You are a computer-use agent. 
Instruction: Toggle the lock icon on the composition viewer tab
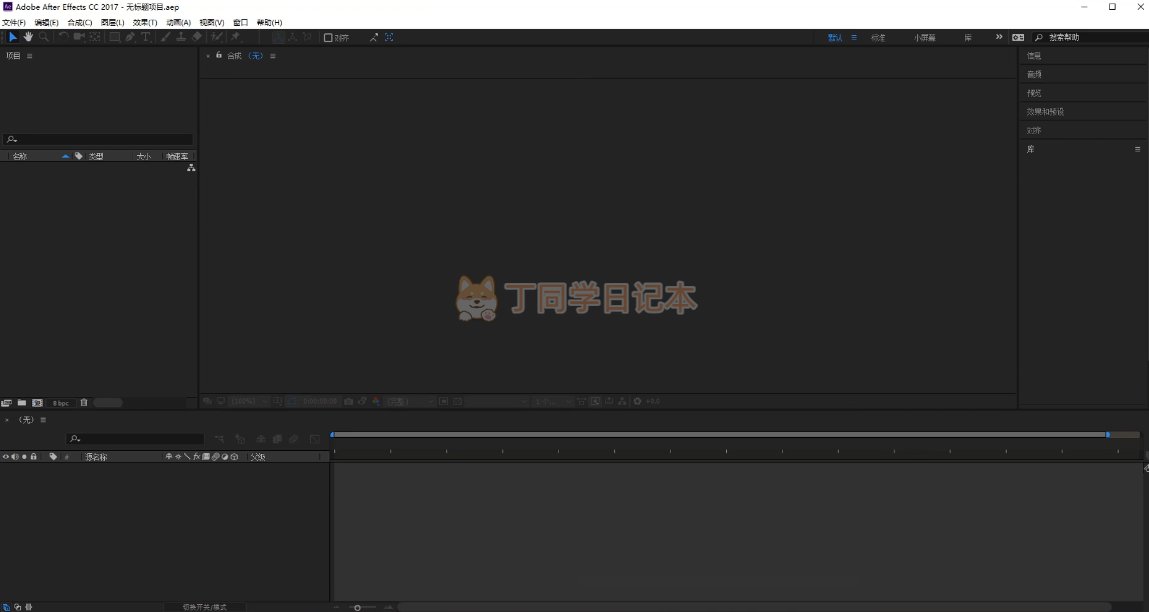coord(218,55)
